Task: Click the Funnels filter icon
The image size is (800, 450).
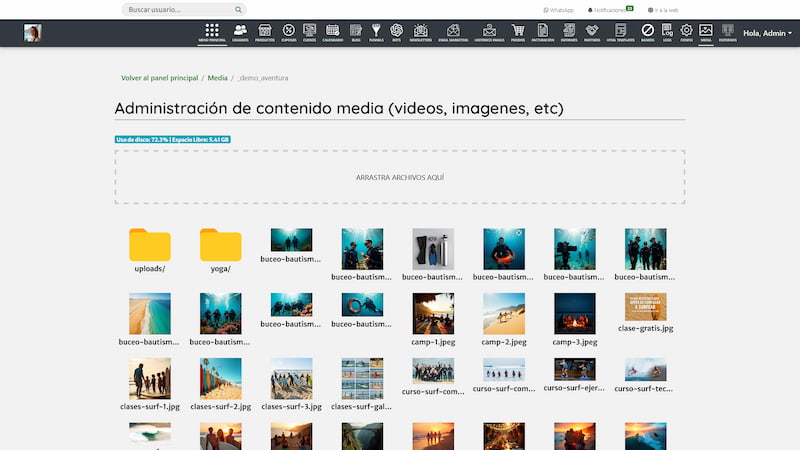Action: point(376,33)
